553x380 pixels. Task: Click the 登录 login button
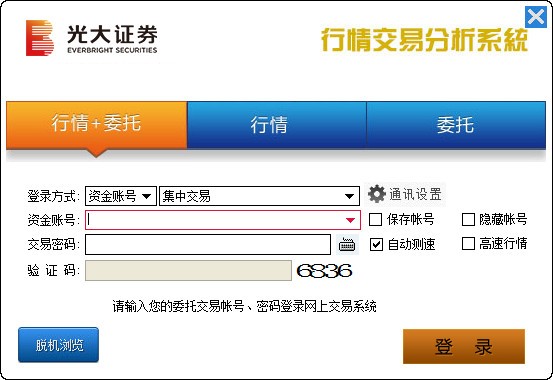(464, 346)
